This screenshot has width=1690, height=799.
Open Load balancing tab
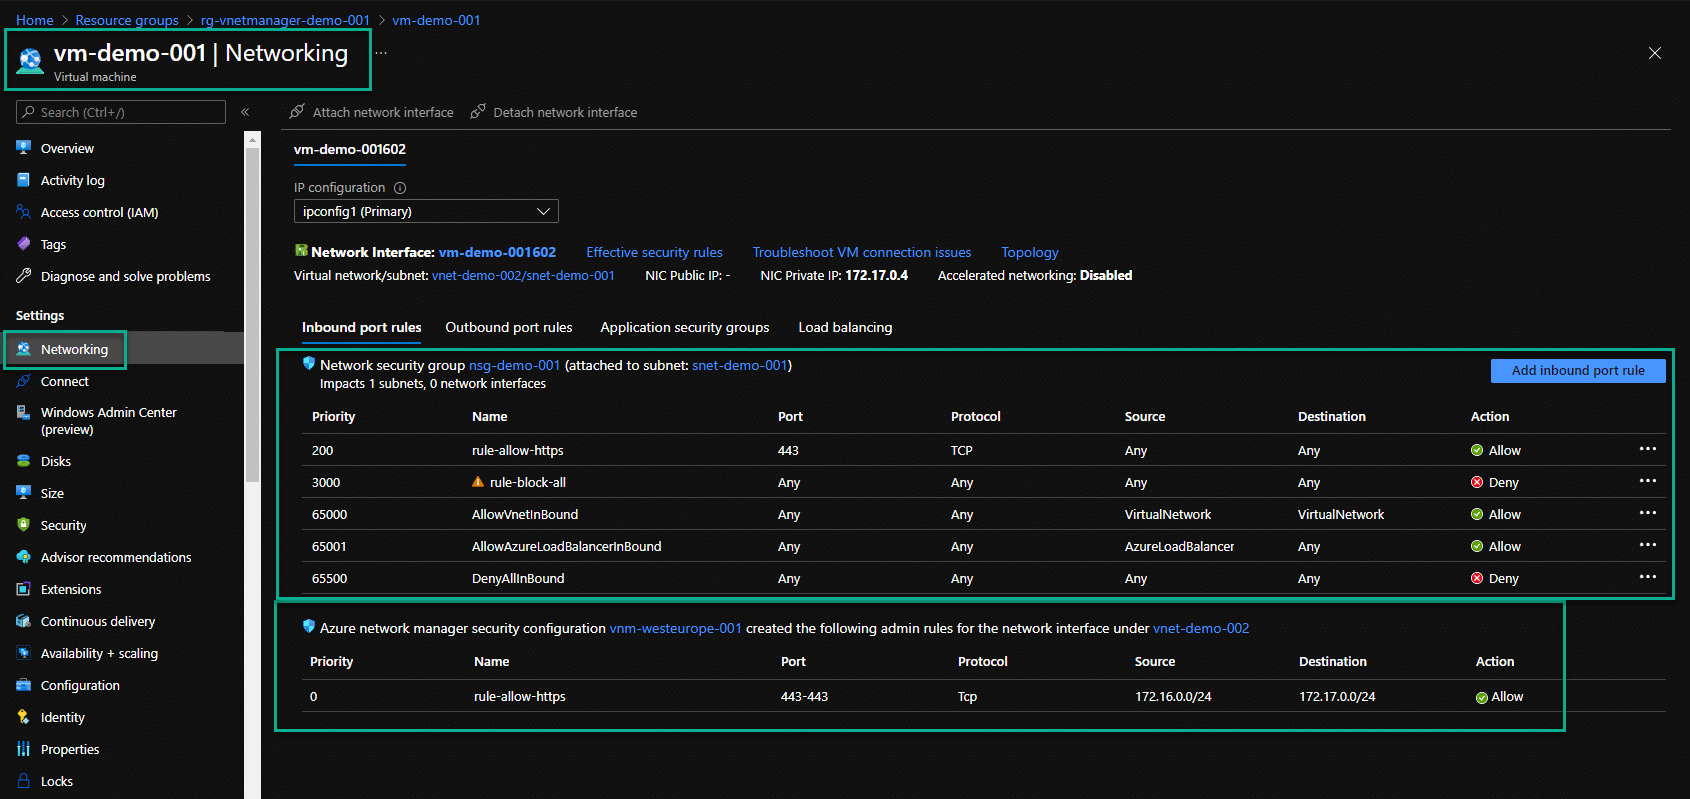845,327
